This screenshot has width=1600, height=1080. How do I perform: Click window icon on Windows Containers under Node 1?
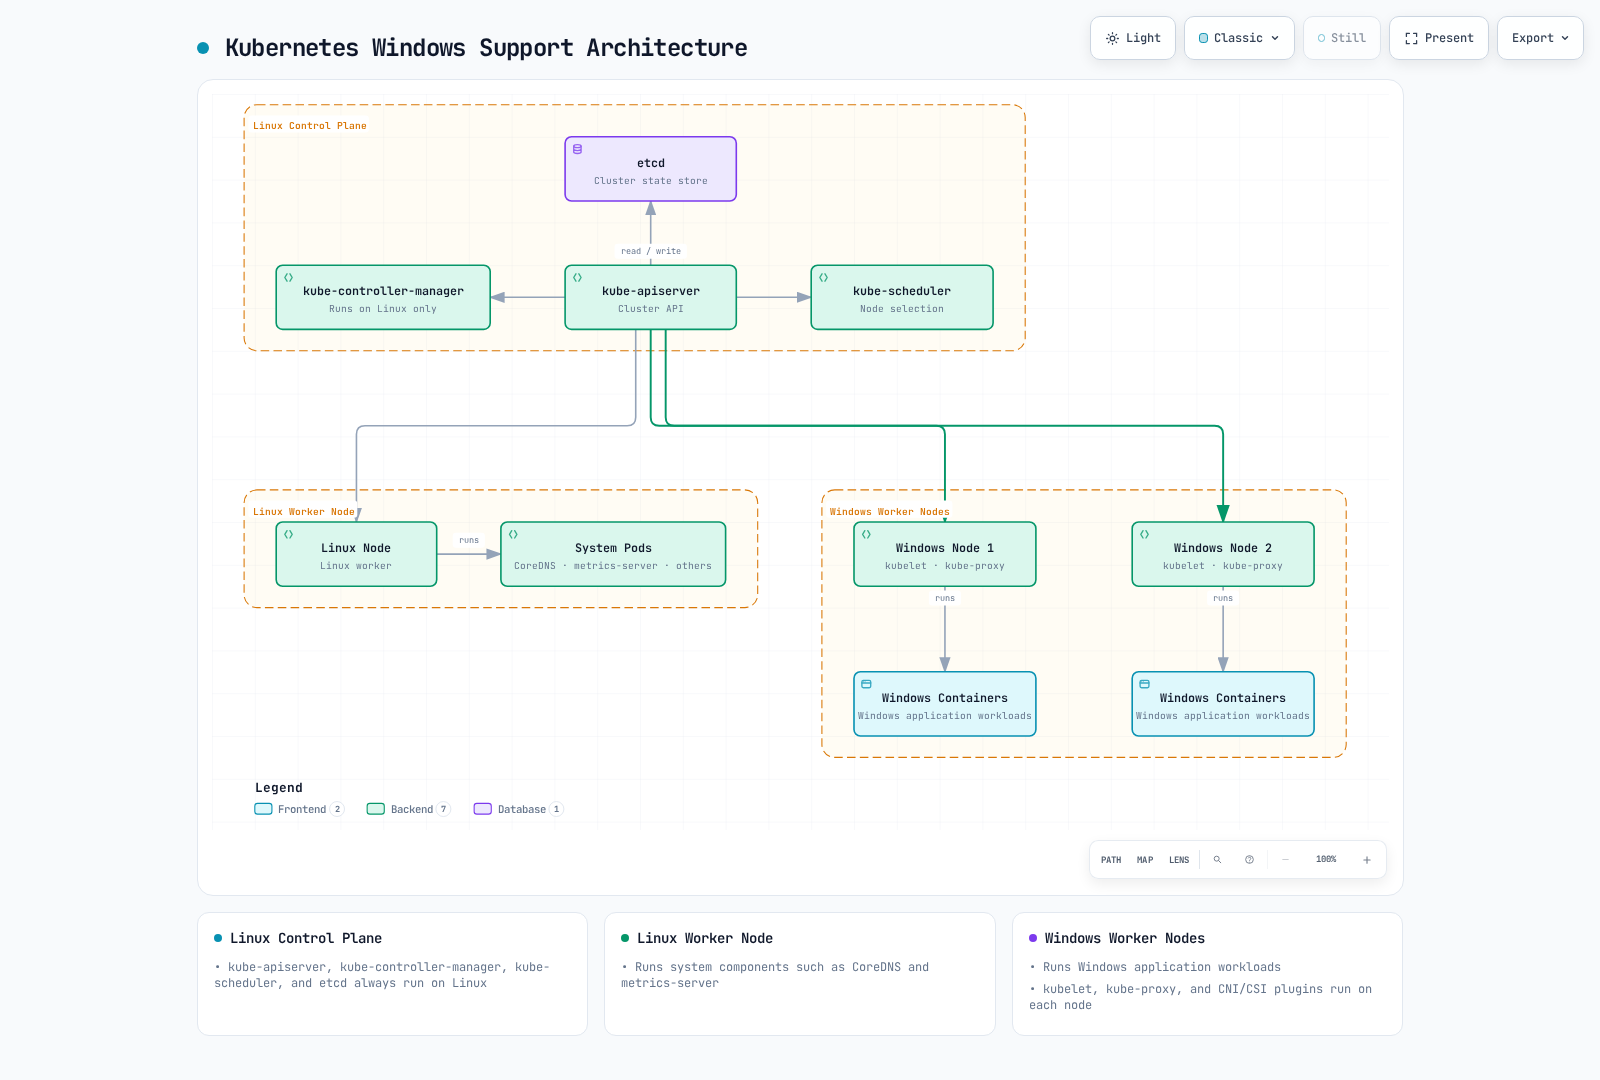click(866, 684)
